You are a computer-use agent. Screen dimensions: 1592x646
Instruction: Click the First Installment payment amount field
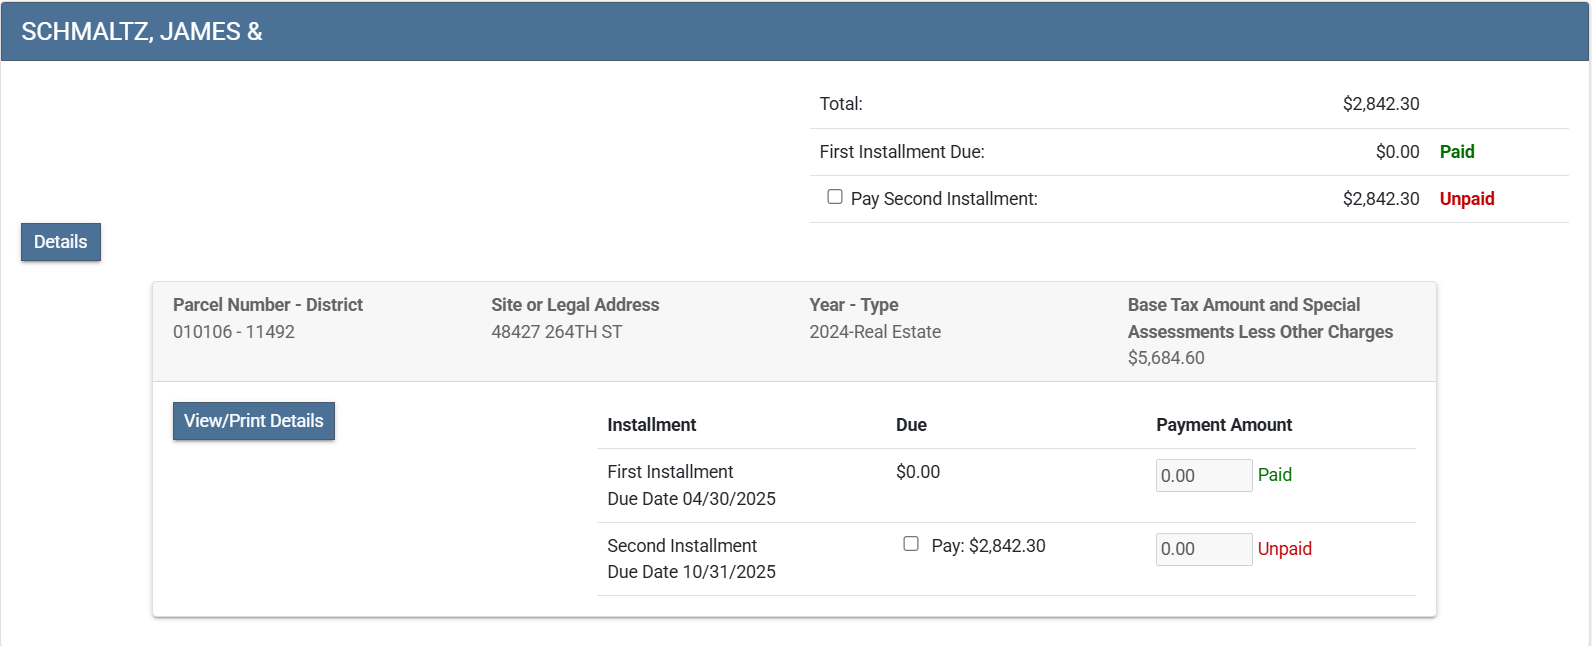tap(1203, 476)
